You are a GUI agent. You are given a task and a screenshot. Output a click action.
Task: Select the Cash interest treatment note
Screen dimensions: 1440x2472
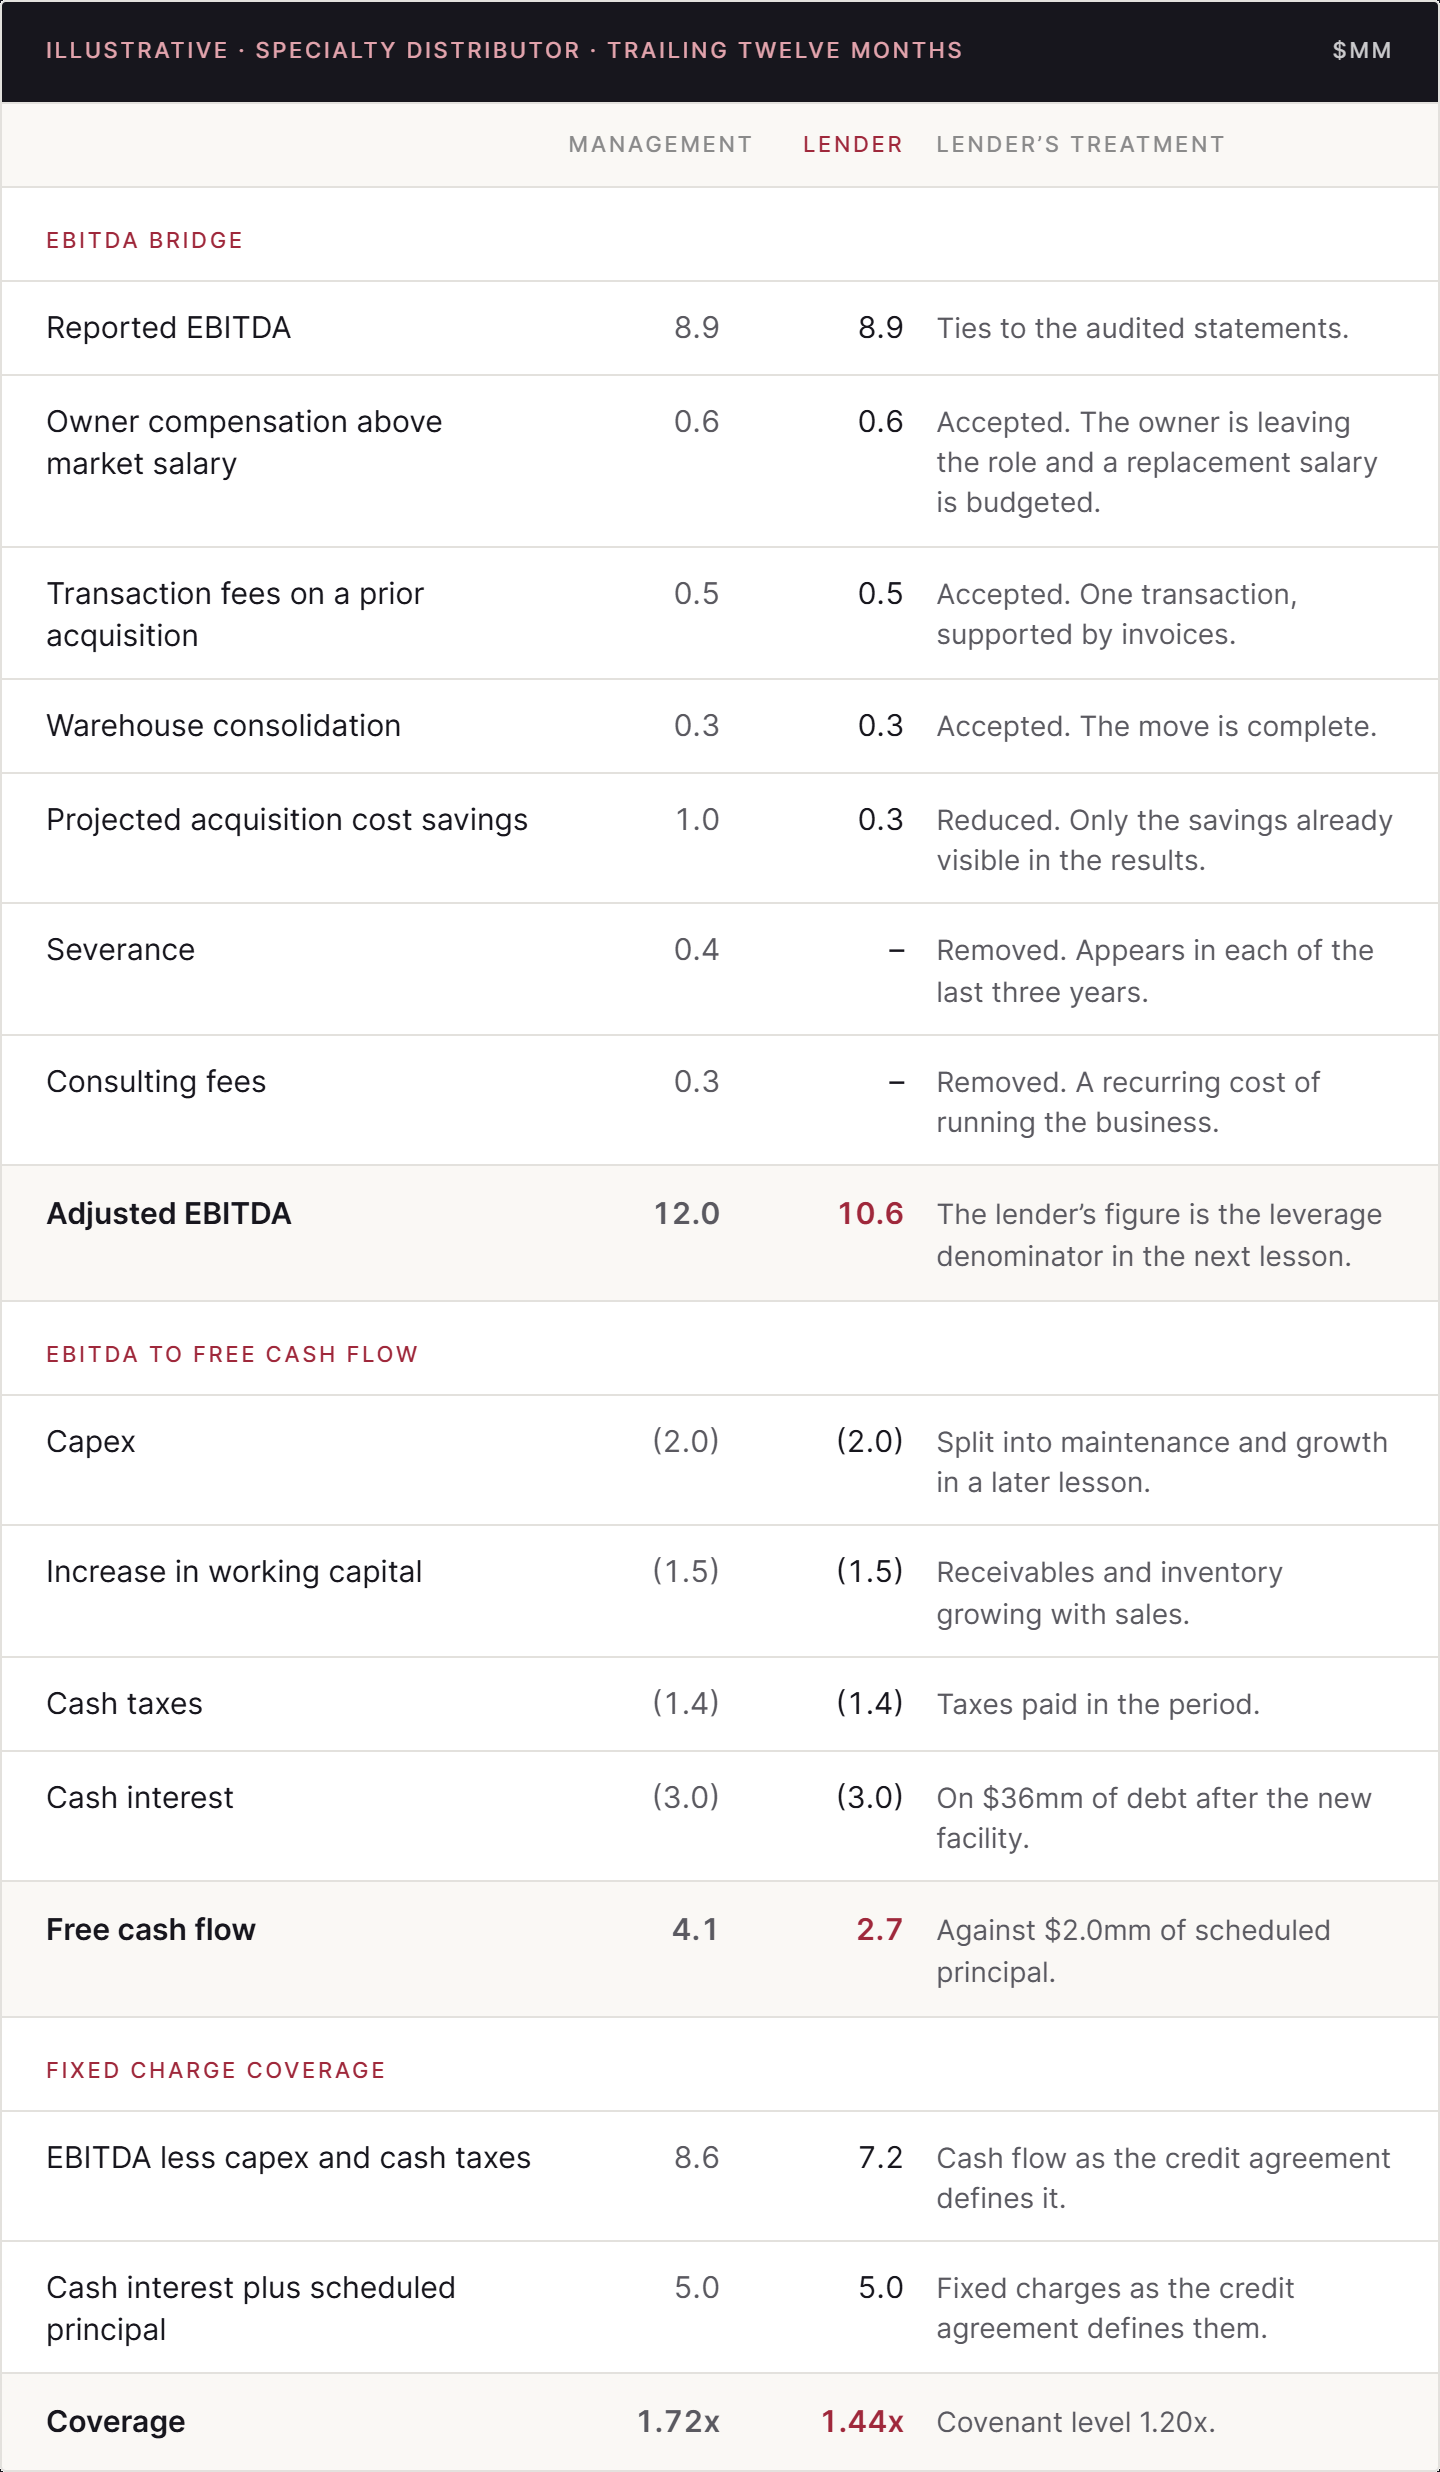point(1154,1818)
